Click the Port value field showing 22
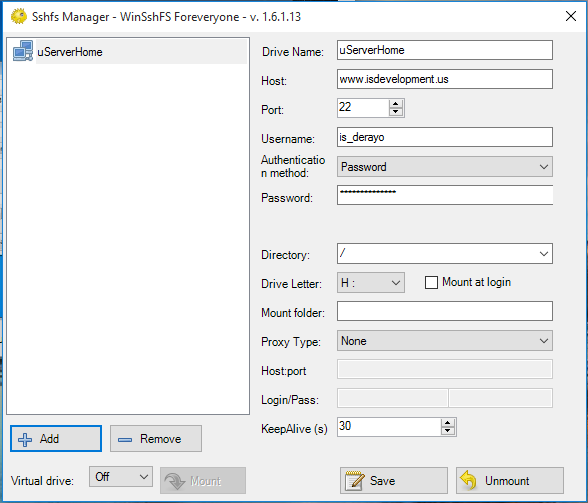 [x=363, y=108]
